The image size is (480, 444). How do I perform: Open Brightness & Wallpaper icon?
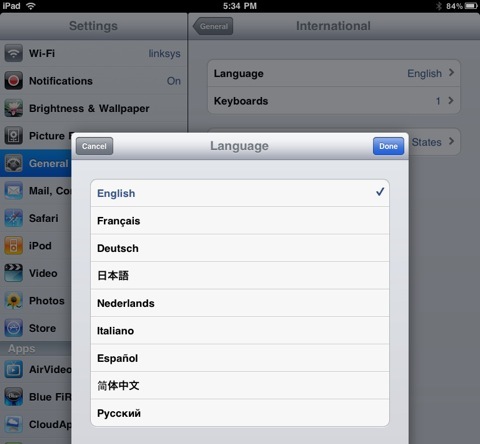(13, 108)
